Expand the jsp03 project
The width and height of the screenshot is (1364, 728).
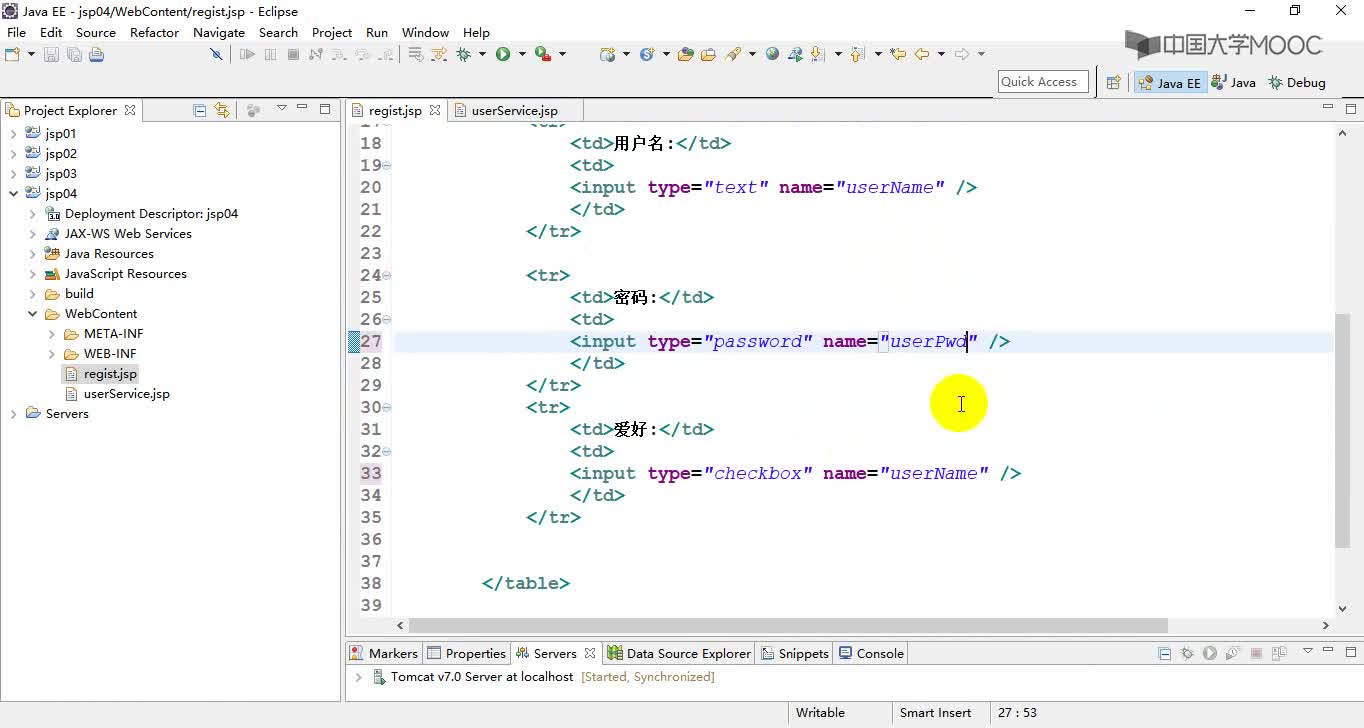(13, 173)
